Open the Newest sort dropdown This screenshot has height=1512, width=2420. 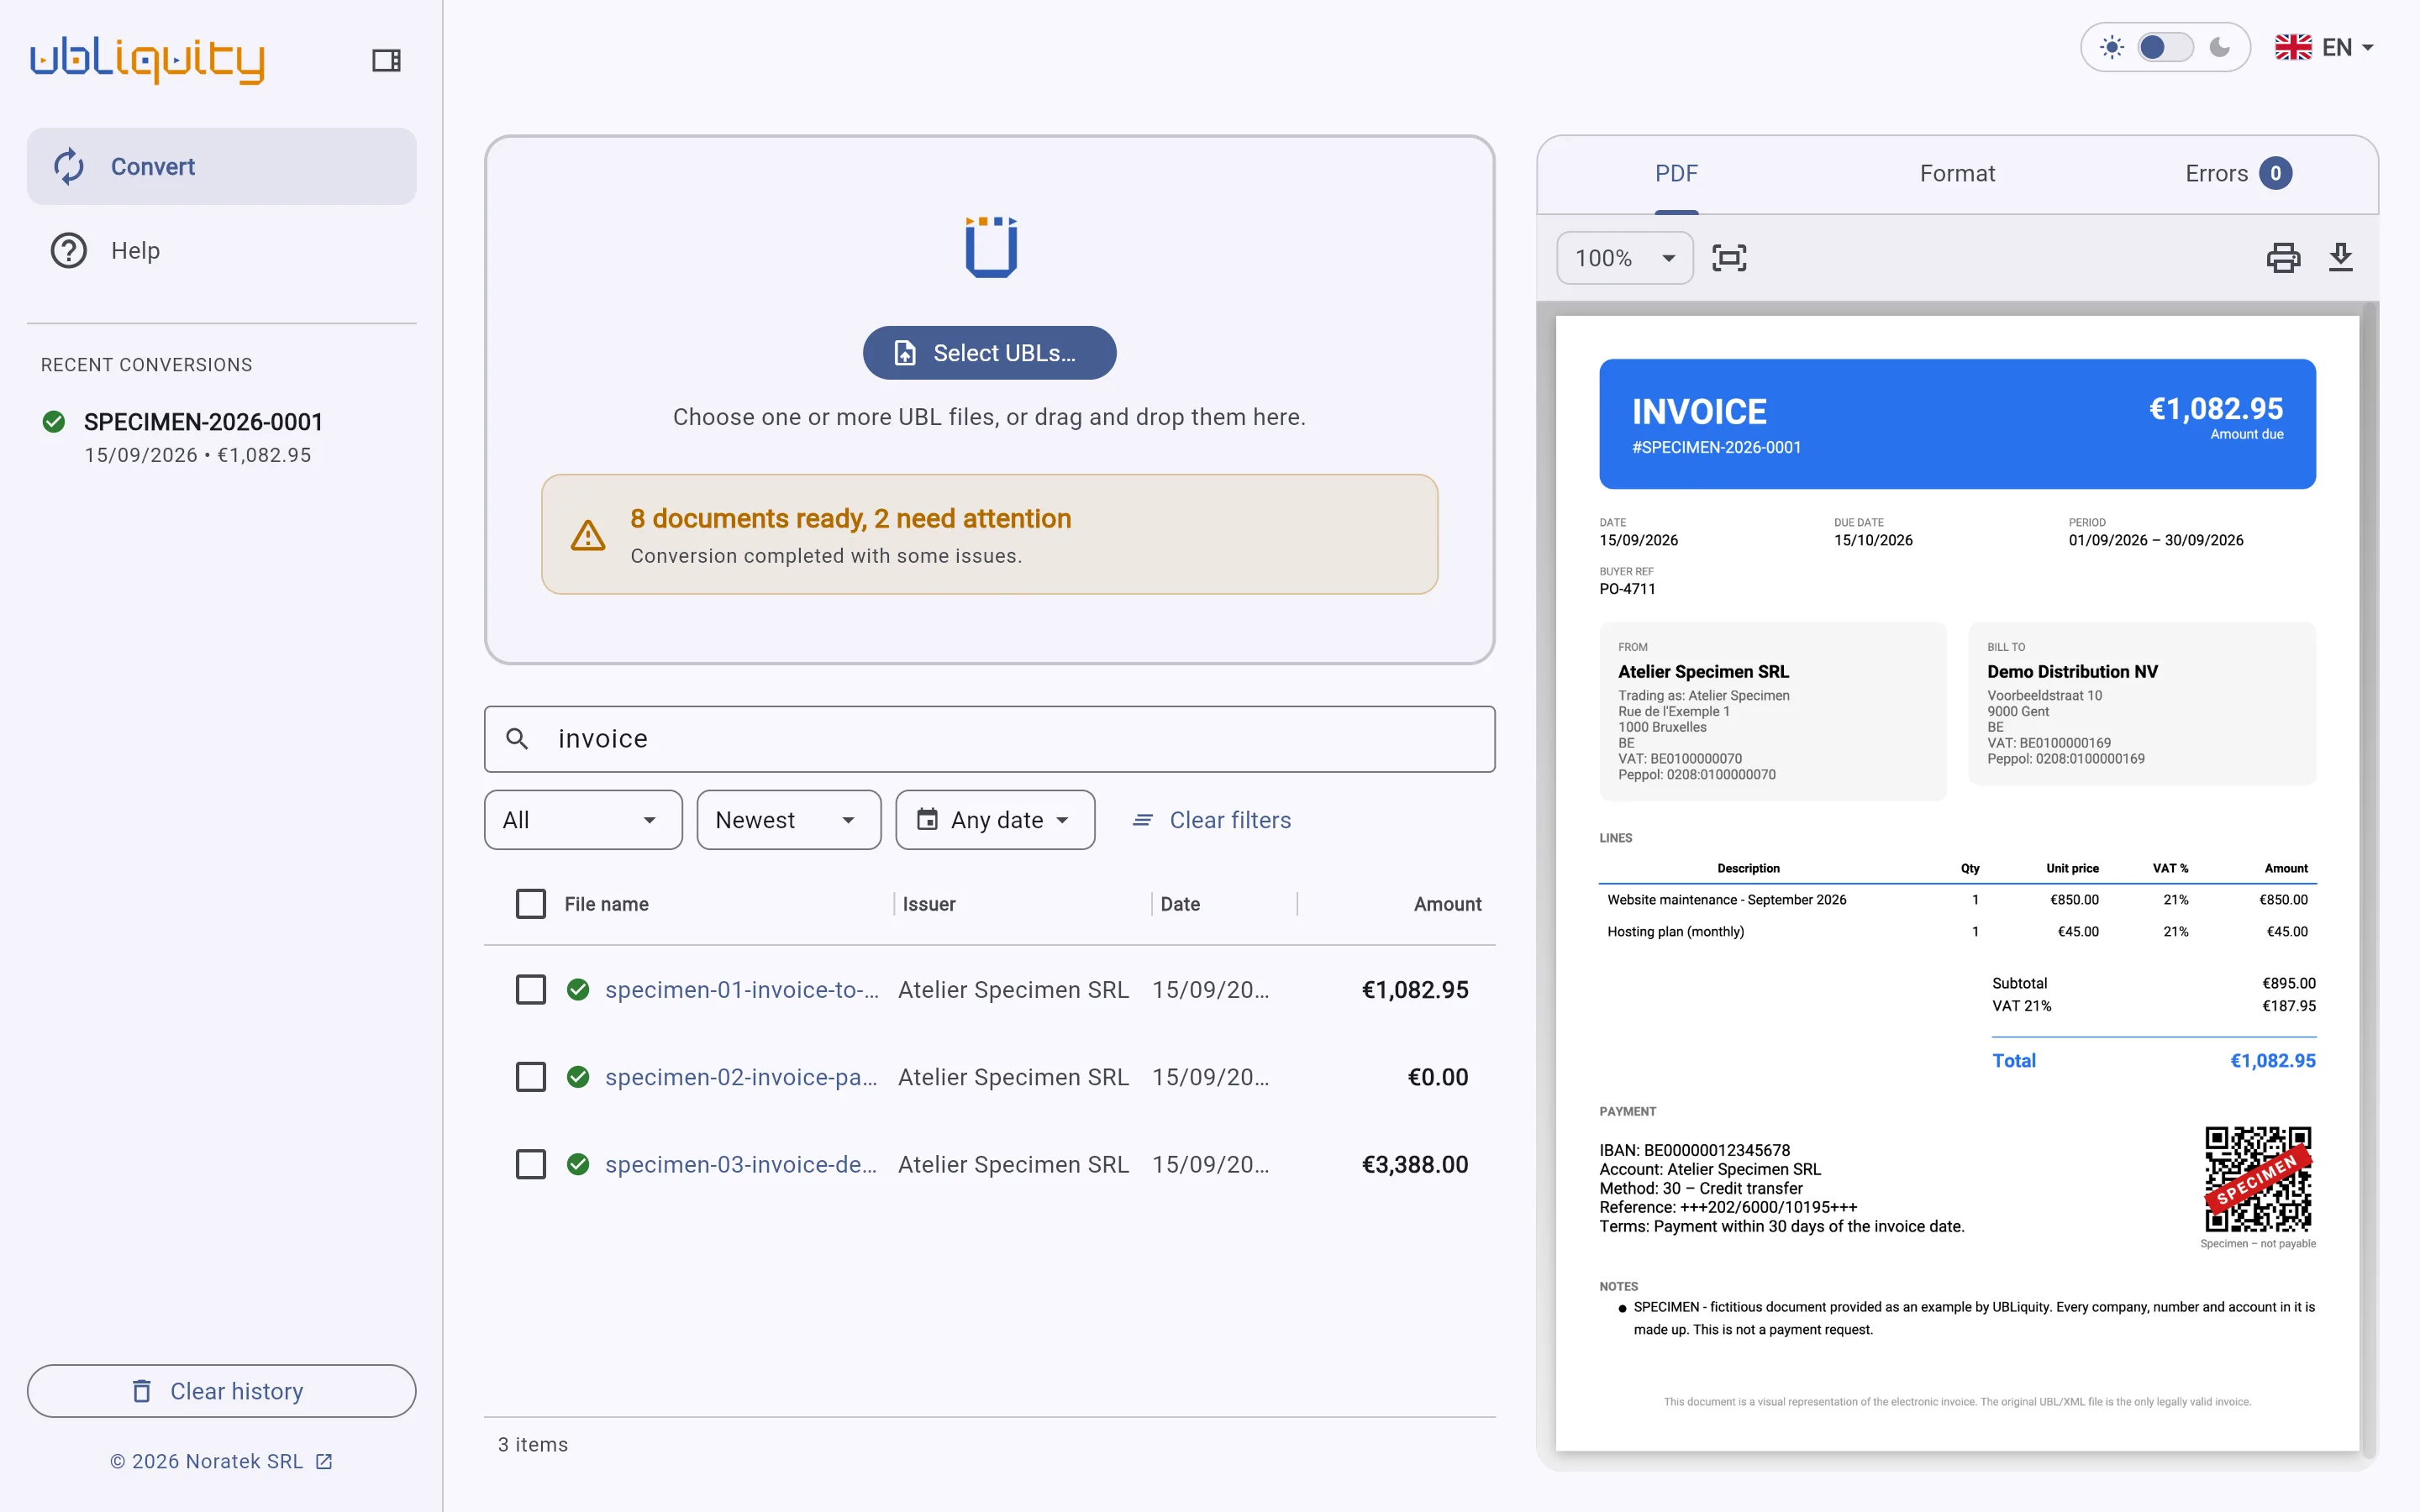[788, 820]
